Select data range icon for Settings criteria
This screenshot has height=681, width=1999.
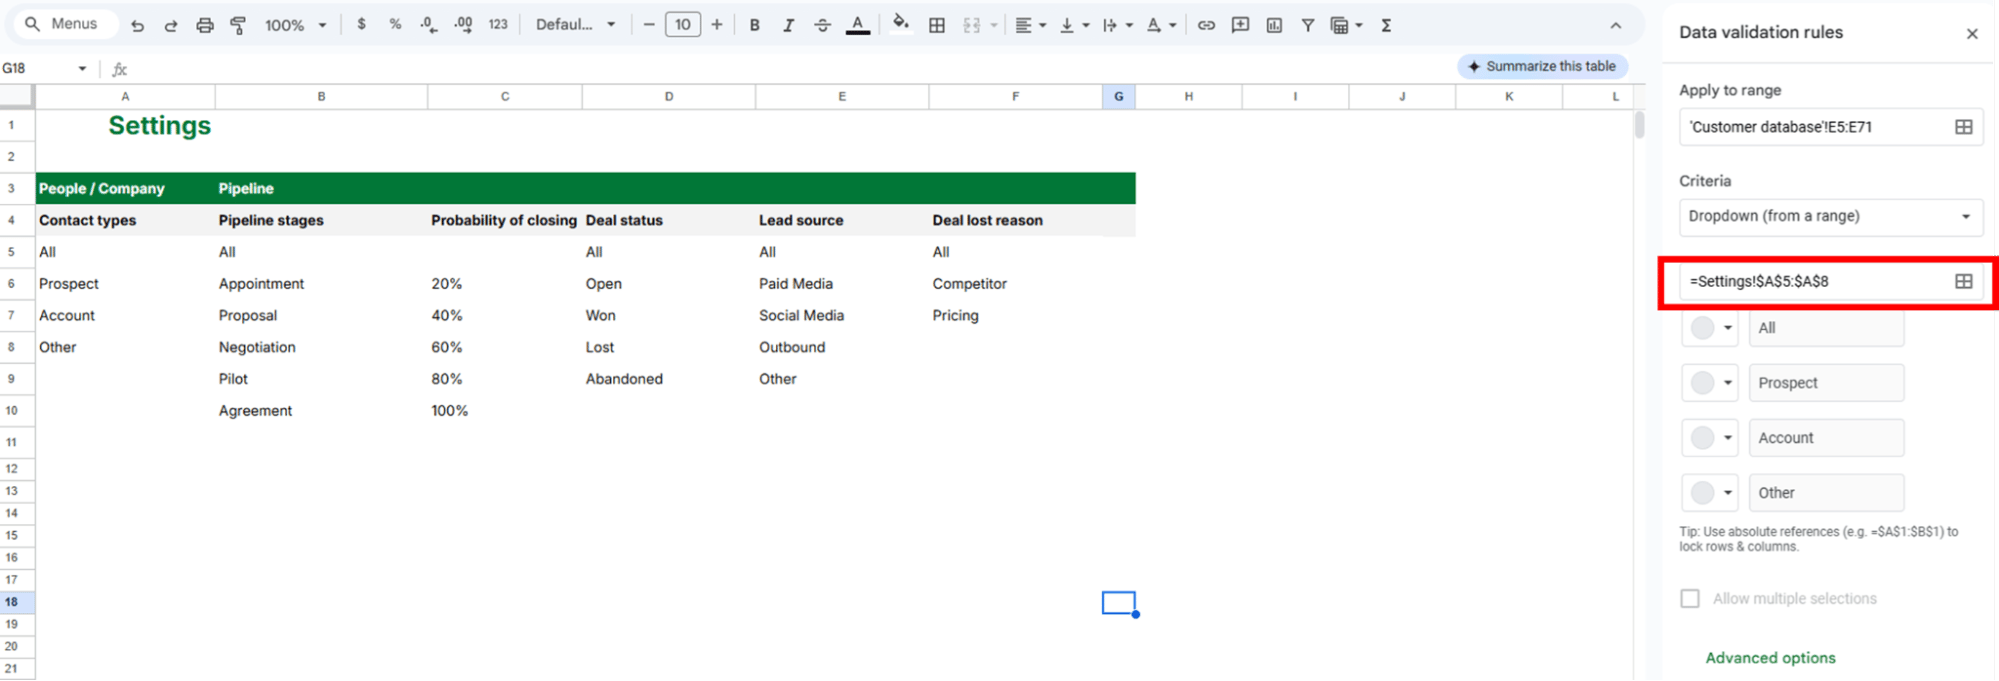pyautogui.click(x=1964, y=281)
